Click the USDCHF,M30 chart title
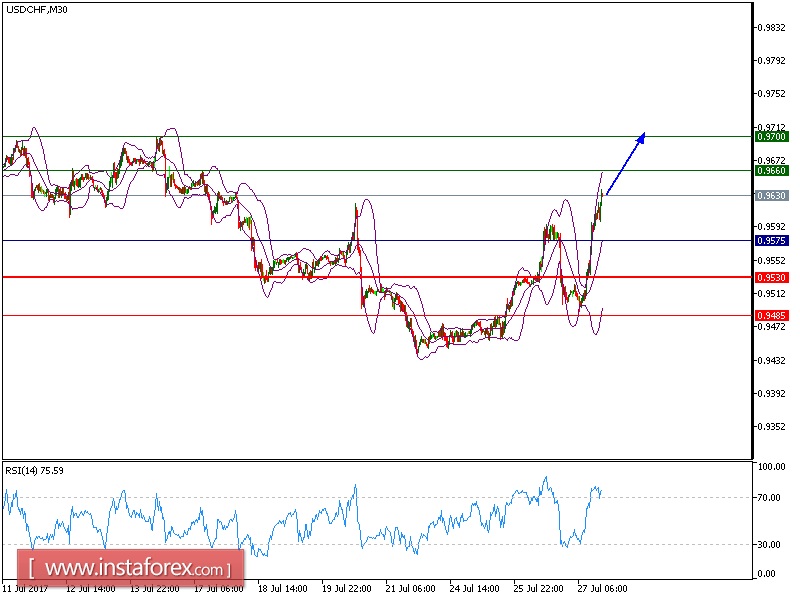Screen dimensions: 800x600 36,10
